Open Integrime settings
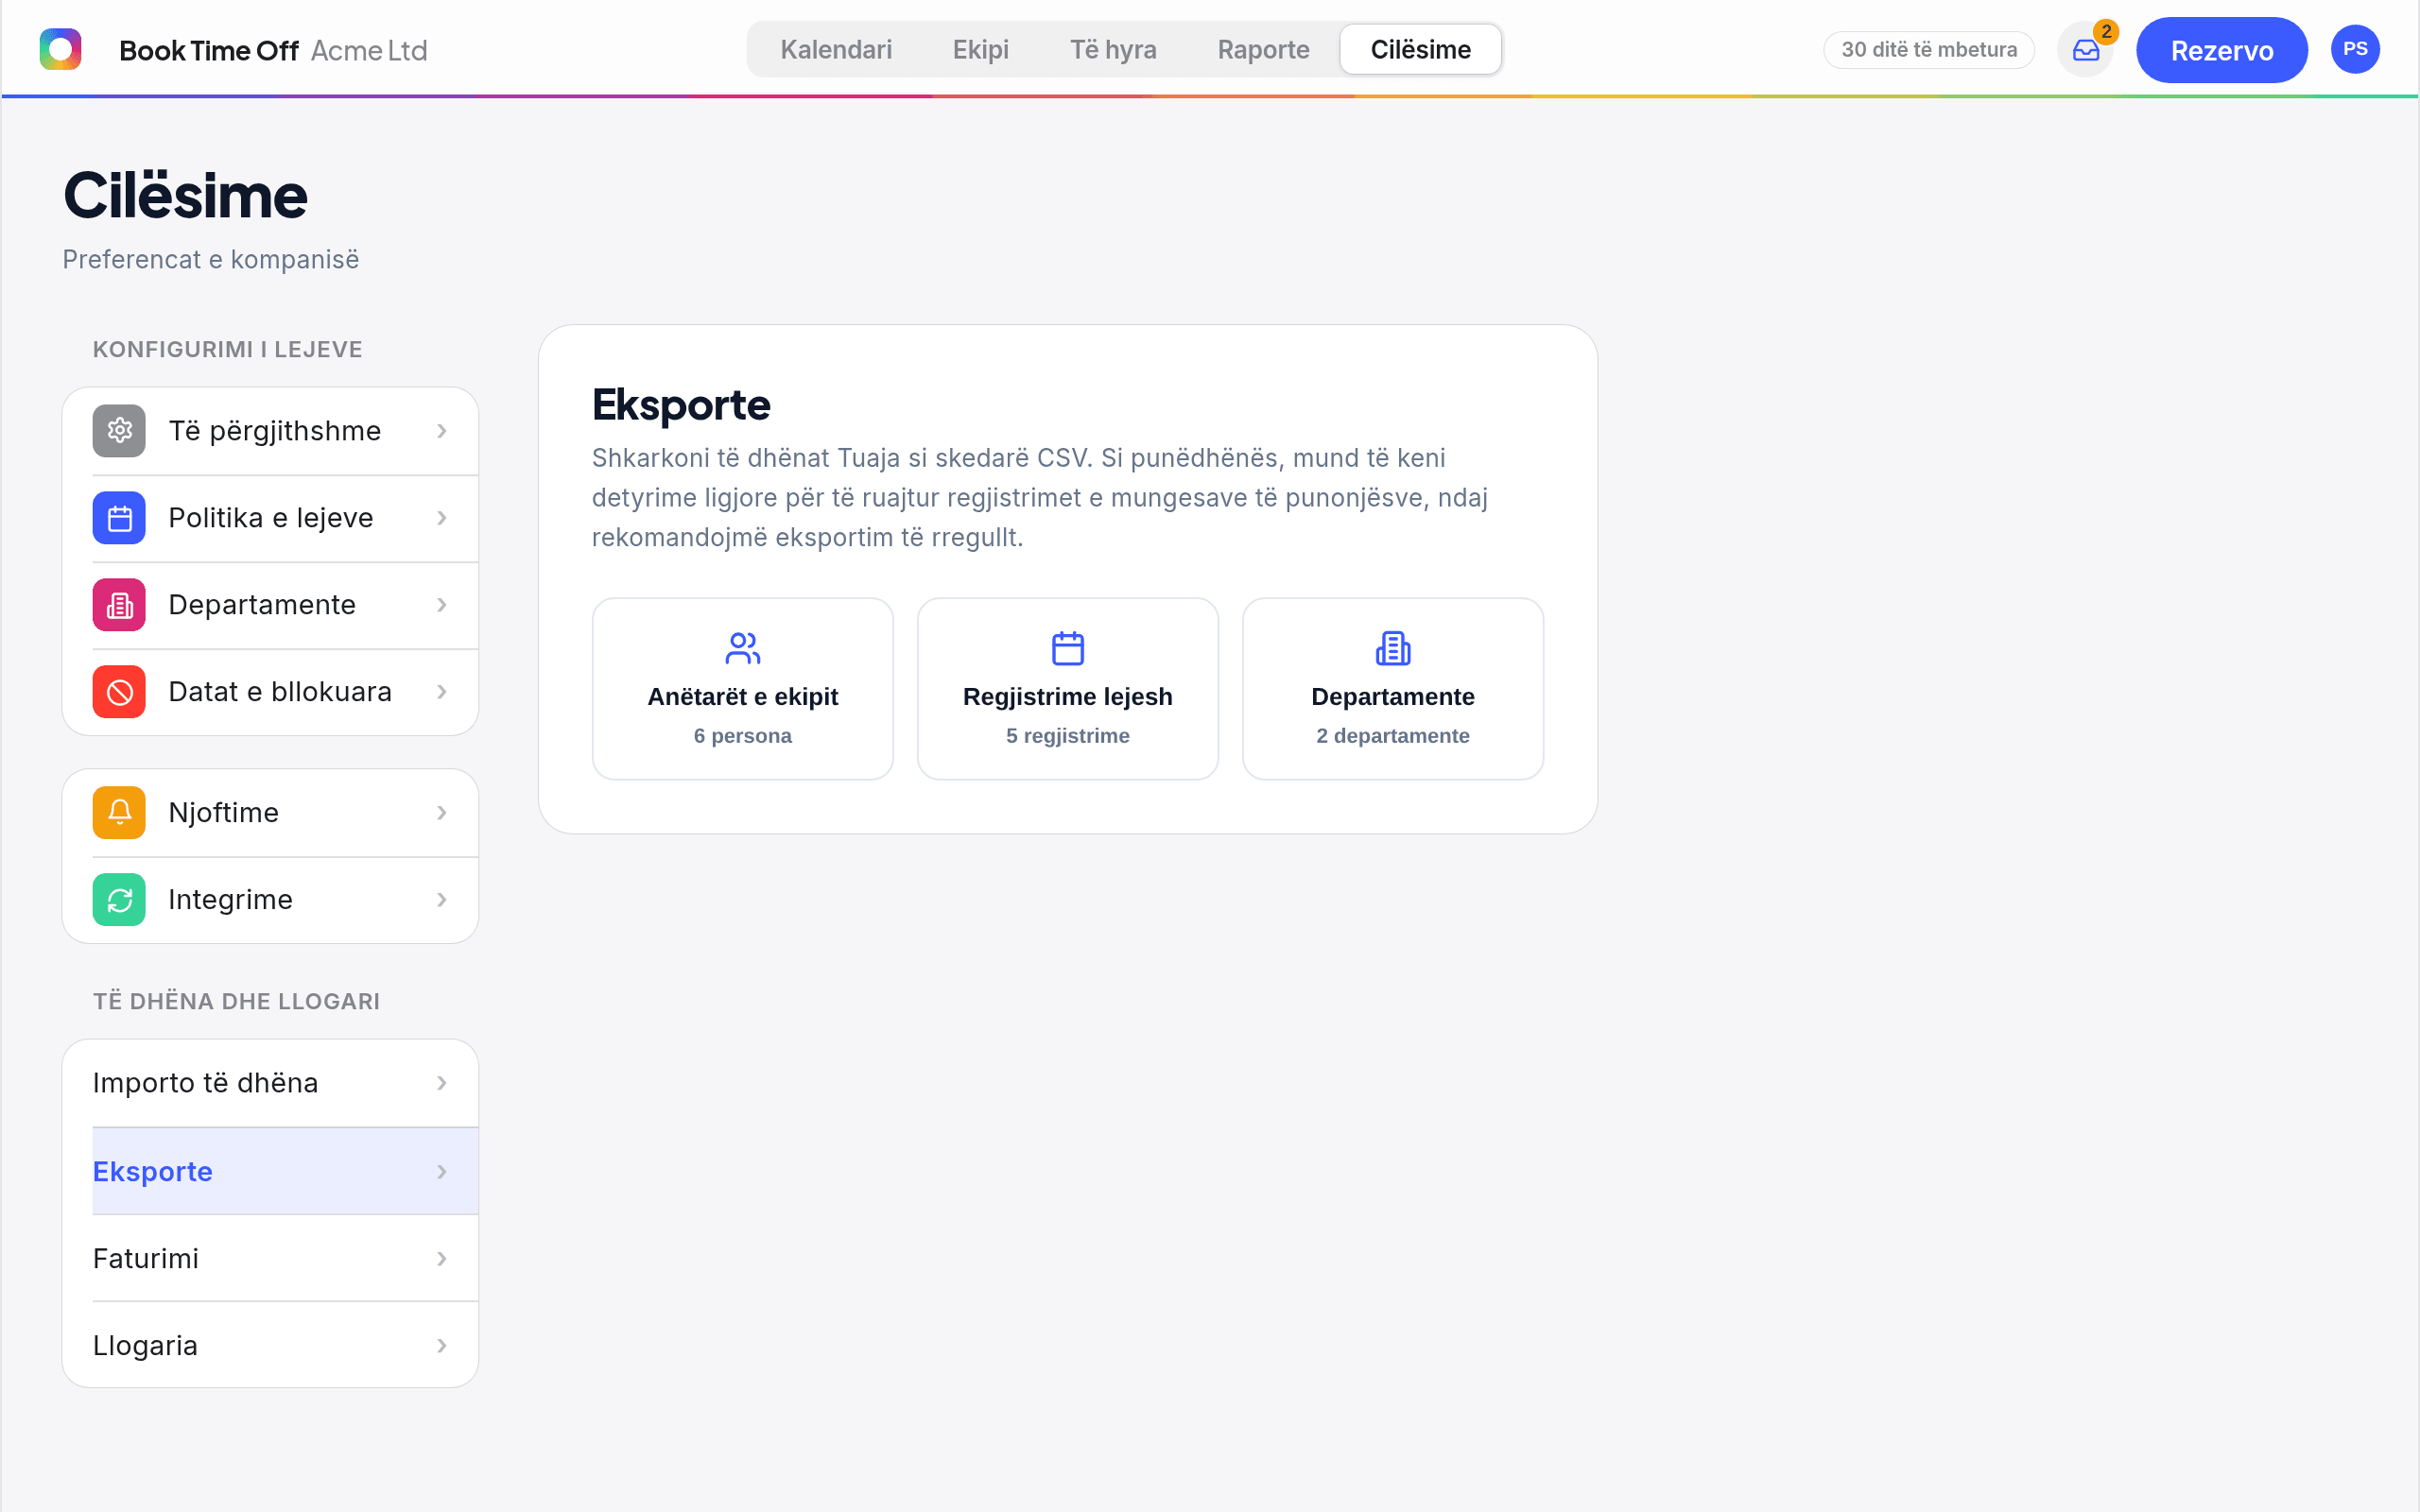This screenshot has width=2420, height=1512. point(270,900)
